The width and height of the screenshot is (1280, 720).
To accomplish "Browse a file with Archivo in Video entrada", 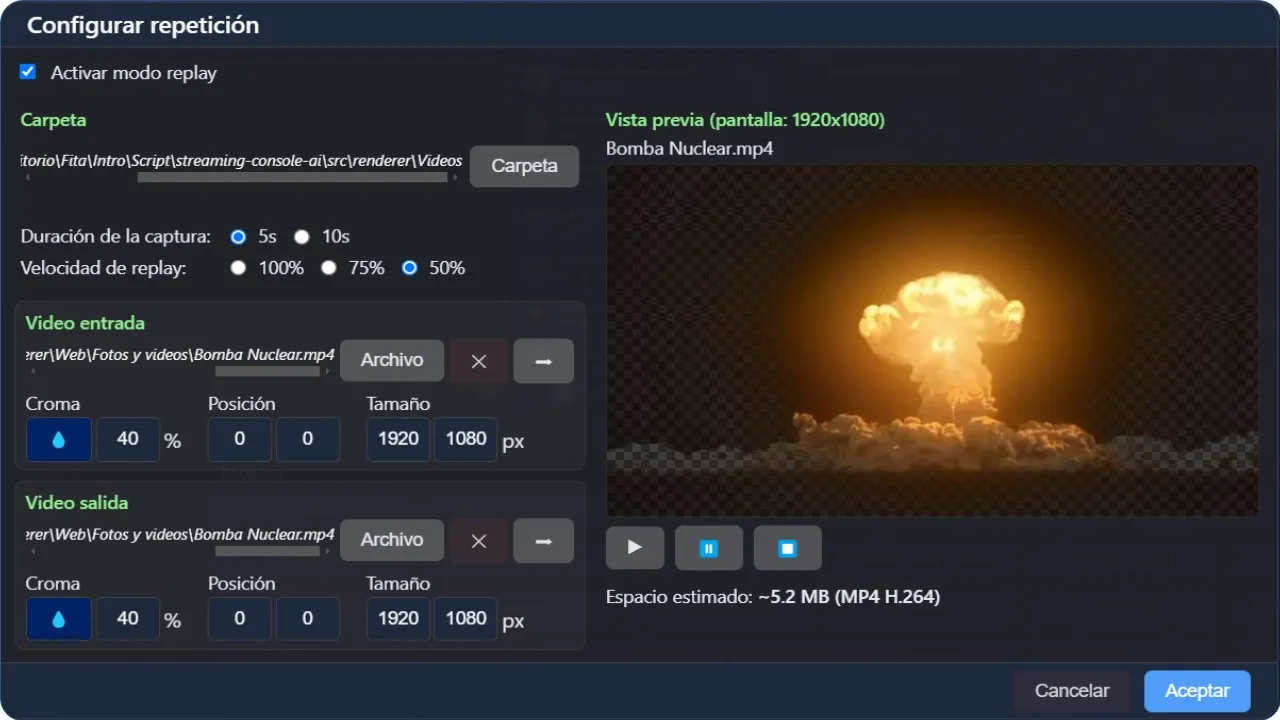I will pos(392,360).
